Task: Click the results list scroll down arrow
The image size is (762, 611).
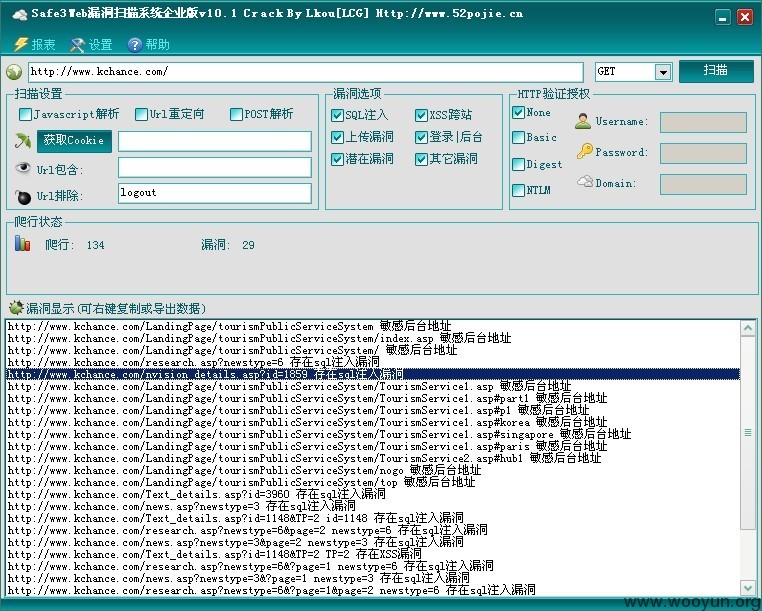Action: point(748,588)
